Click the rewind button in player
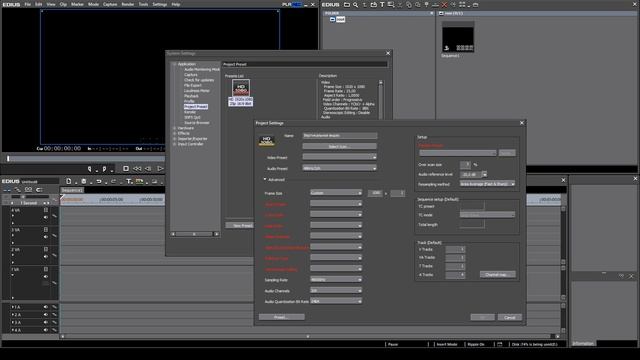This screenshot has height=360, width=640. pyautogui.click(x=137, y=169)
